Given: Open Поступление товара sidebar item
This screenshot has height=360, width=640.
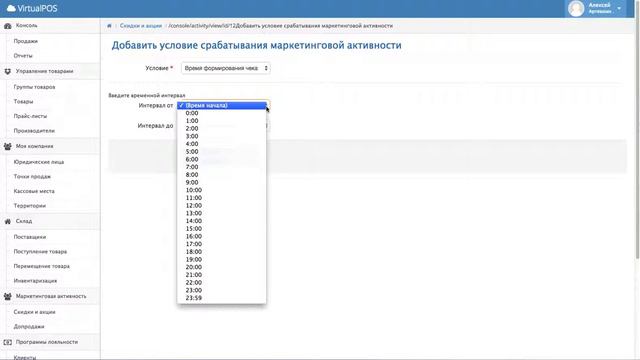Looking at the screenshot, I should (x=40, y=252).
